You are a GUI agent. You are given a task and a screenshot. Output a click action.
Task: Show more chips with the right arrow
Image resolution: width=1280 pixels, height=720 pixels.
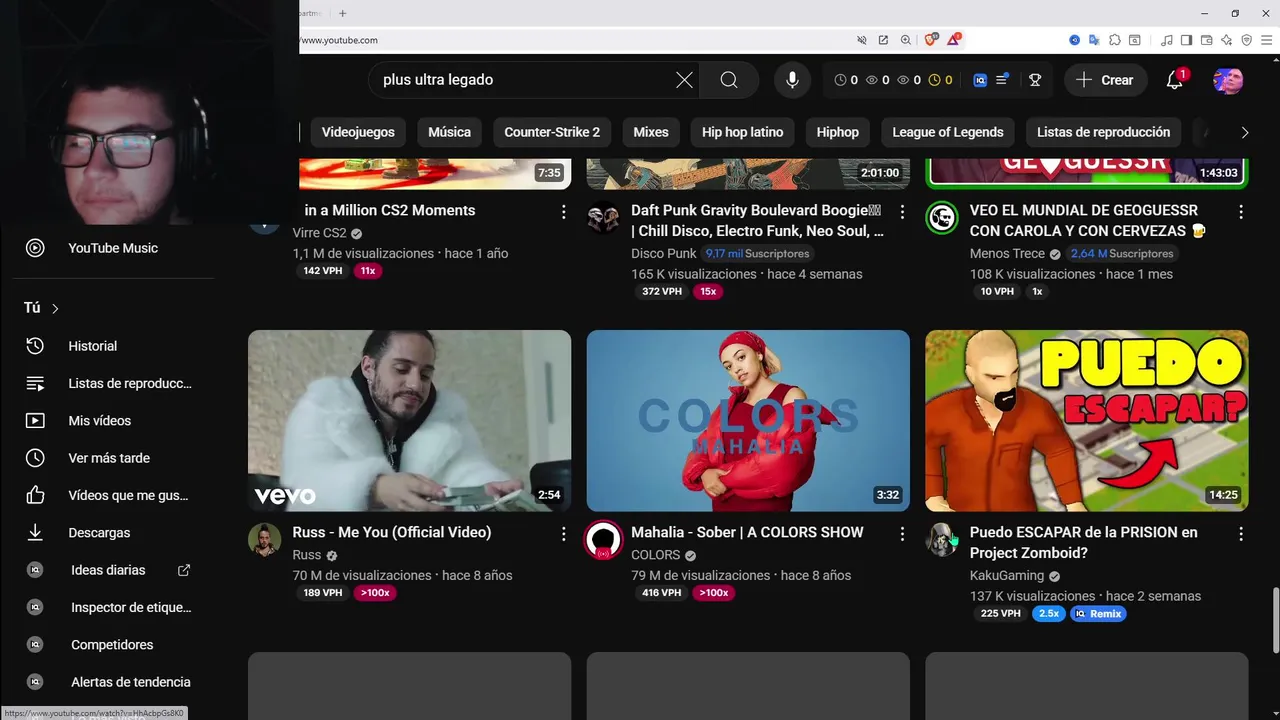1245,132
